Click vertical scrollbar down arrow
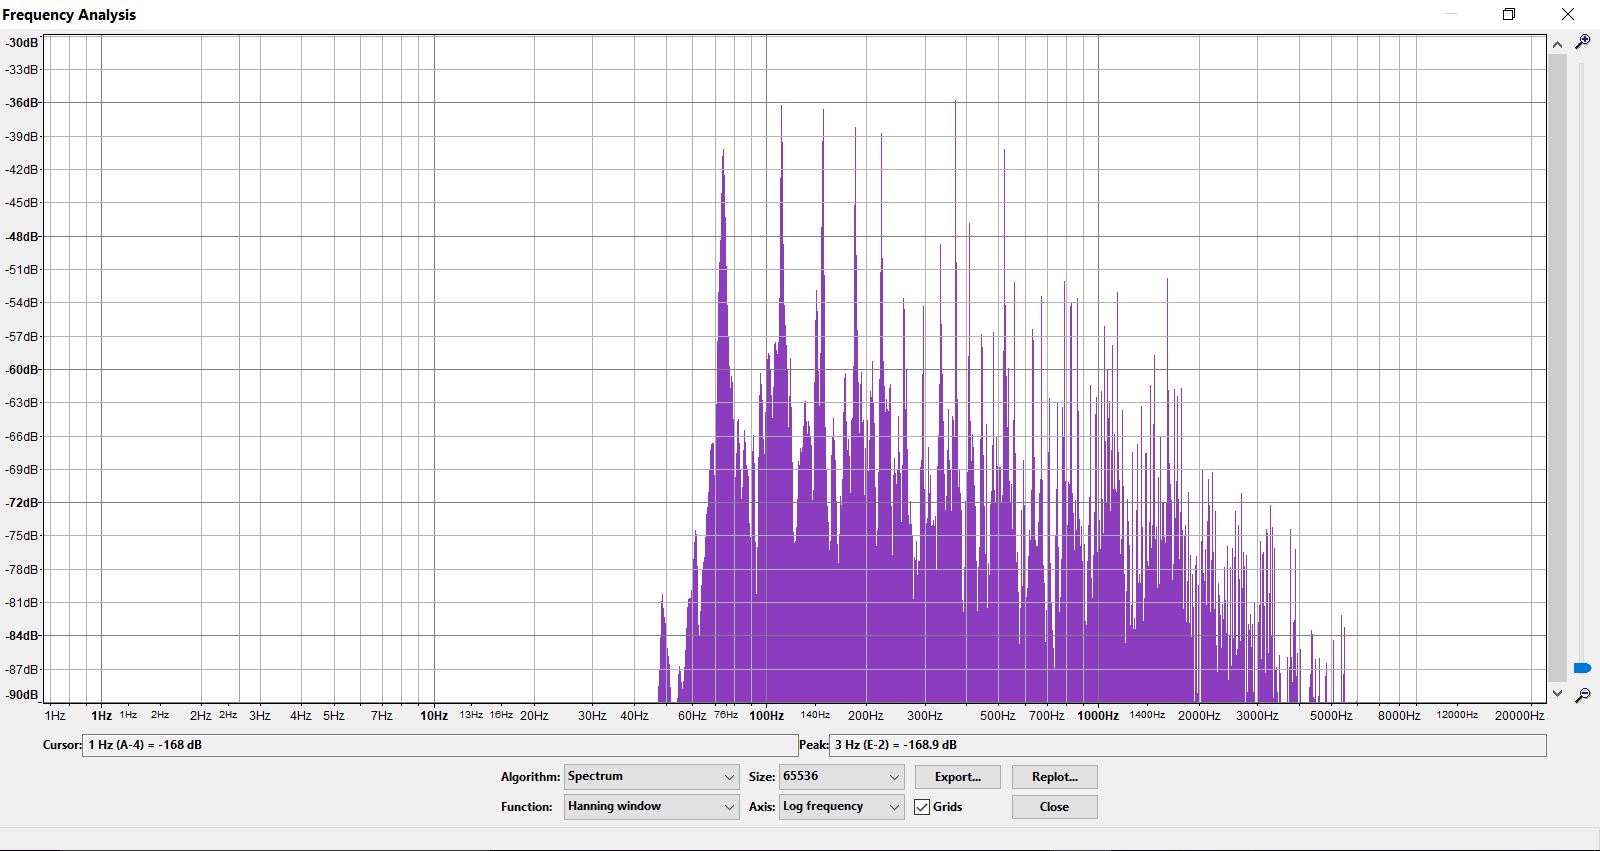 1557,693
